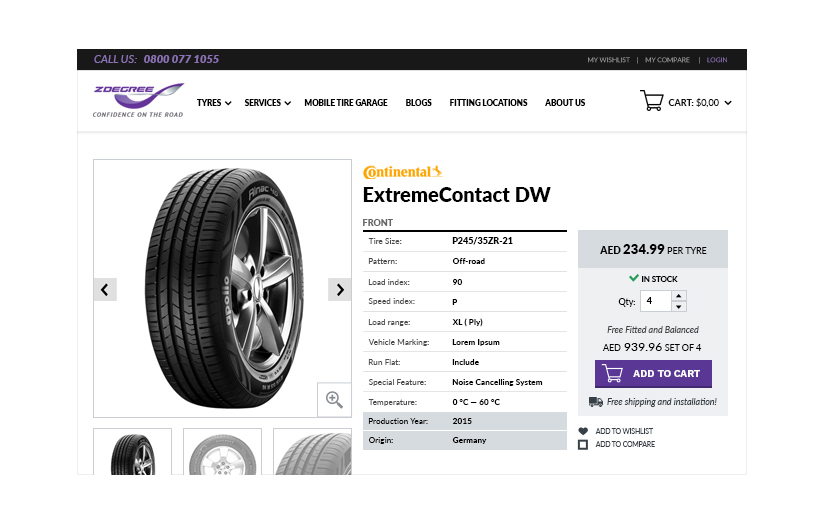Image resolution: width=825 pixels, height=525 pixels.
Task: Open the shopping cart icon in header
Action: pos(651,100)
